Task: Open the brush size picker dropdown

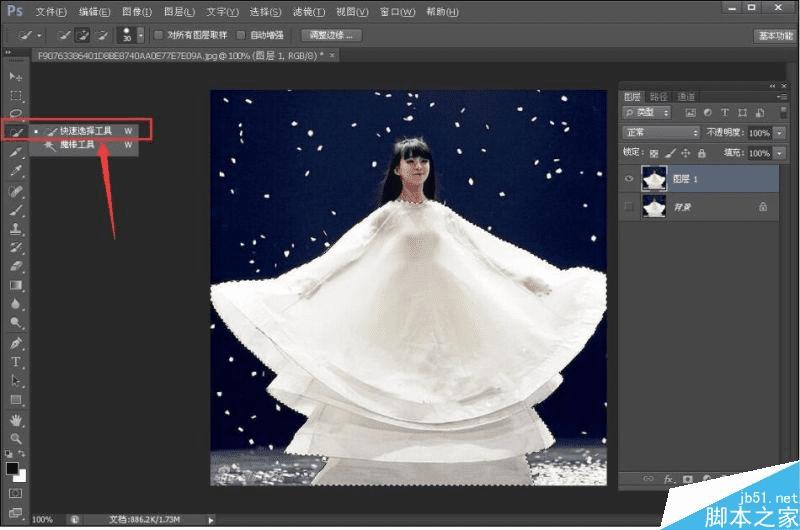Action: pos(140,35)
